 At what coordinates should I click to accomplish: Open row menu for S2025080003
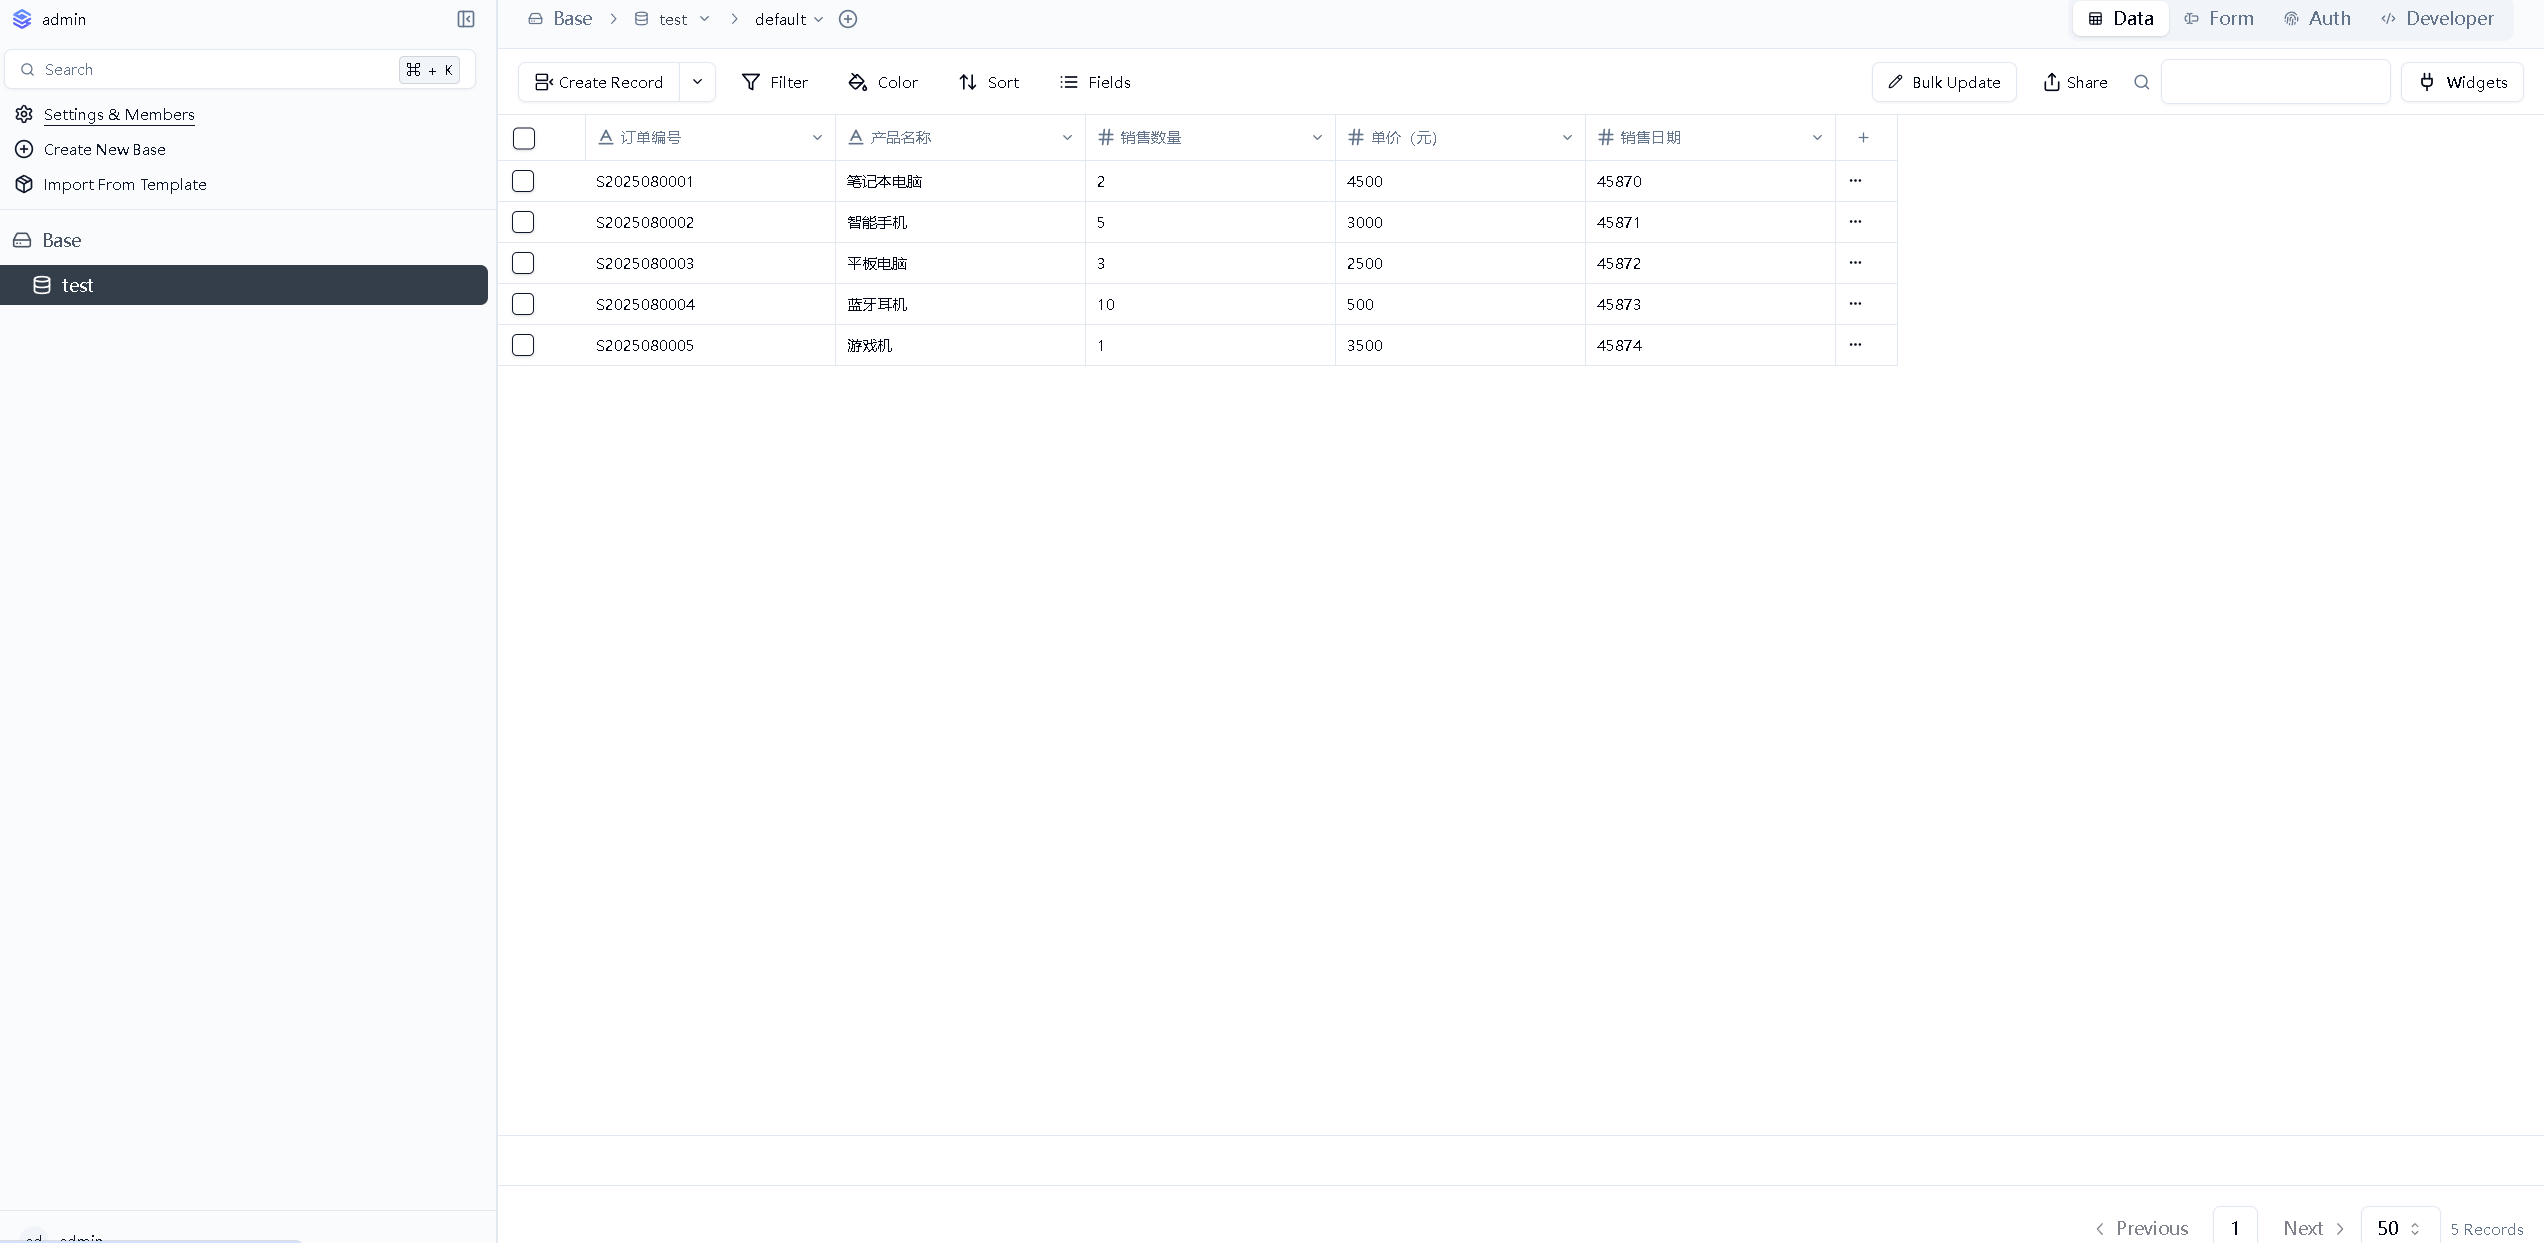tap(1855, 263)
